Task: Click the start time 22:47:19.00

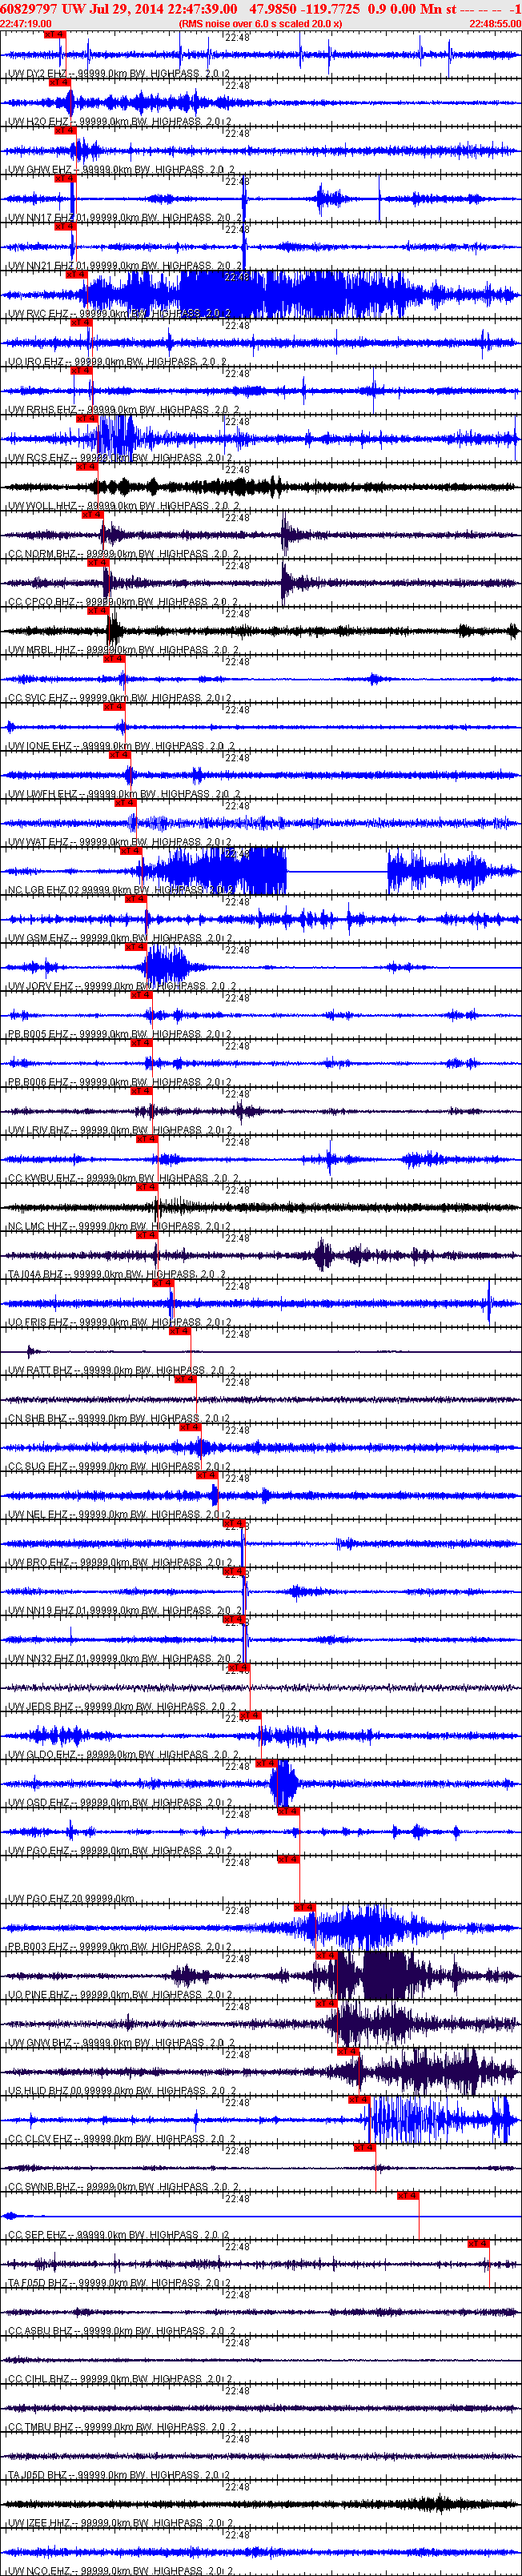Action: 26,23
